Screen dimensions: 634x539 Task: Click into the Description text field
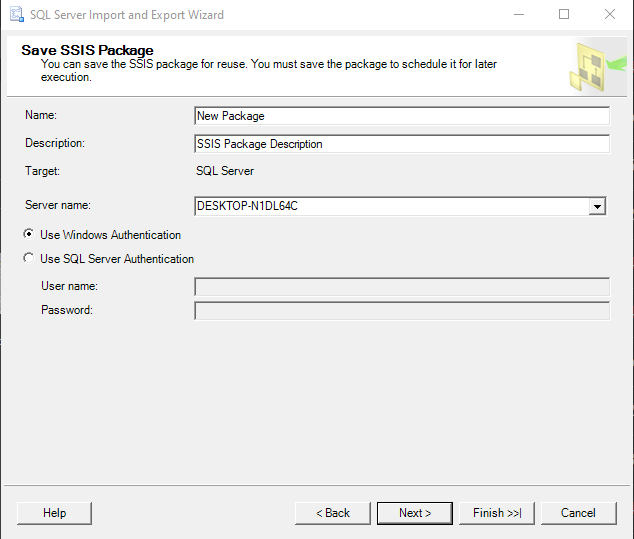click(x=402, y=144)
